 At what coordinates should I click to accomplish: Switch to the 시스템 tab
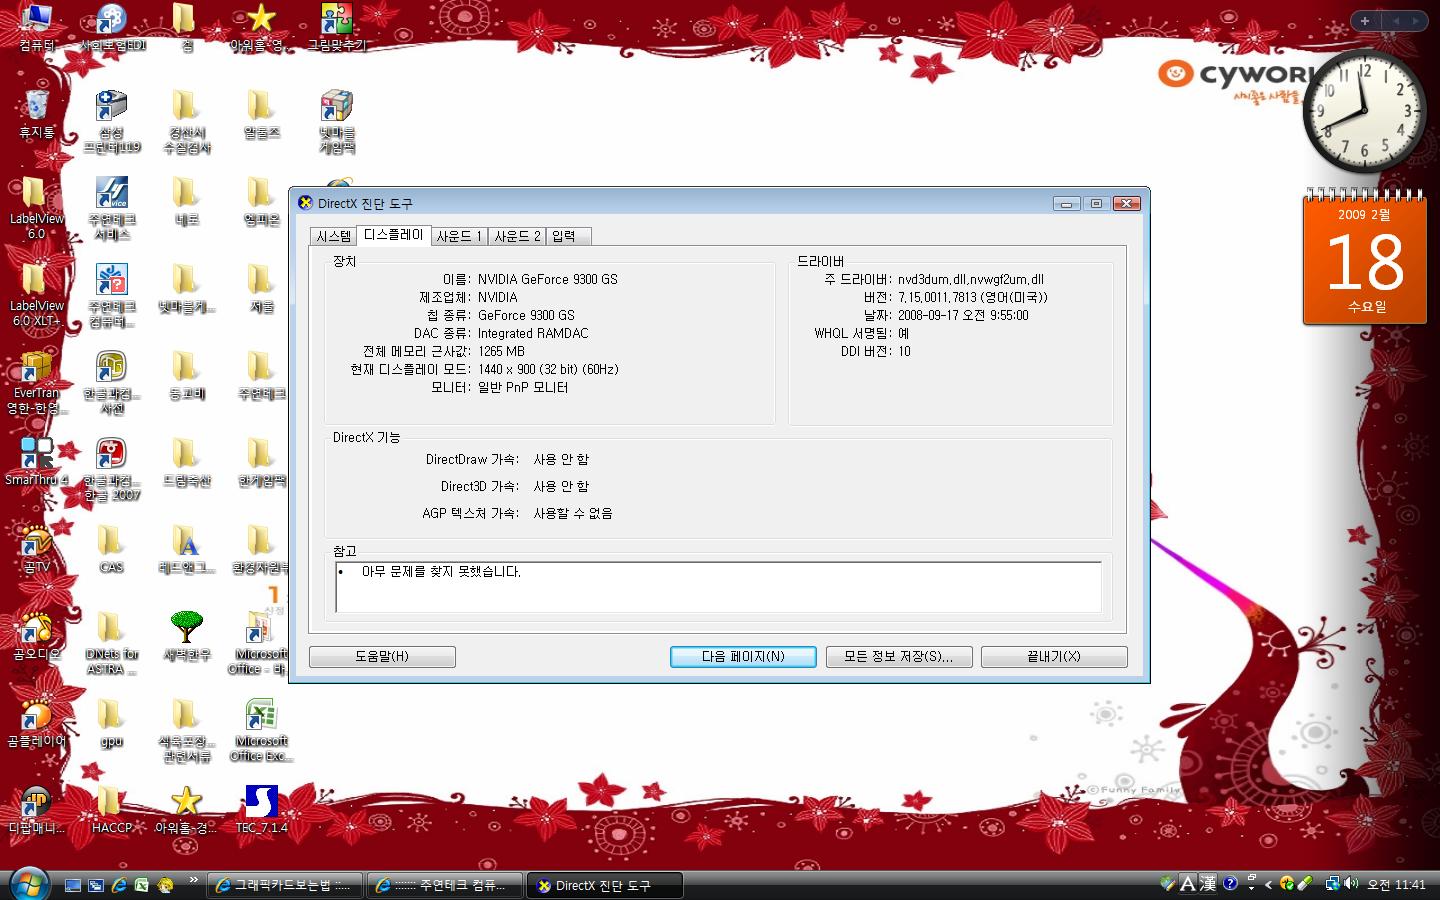(333, 236)
